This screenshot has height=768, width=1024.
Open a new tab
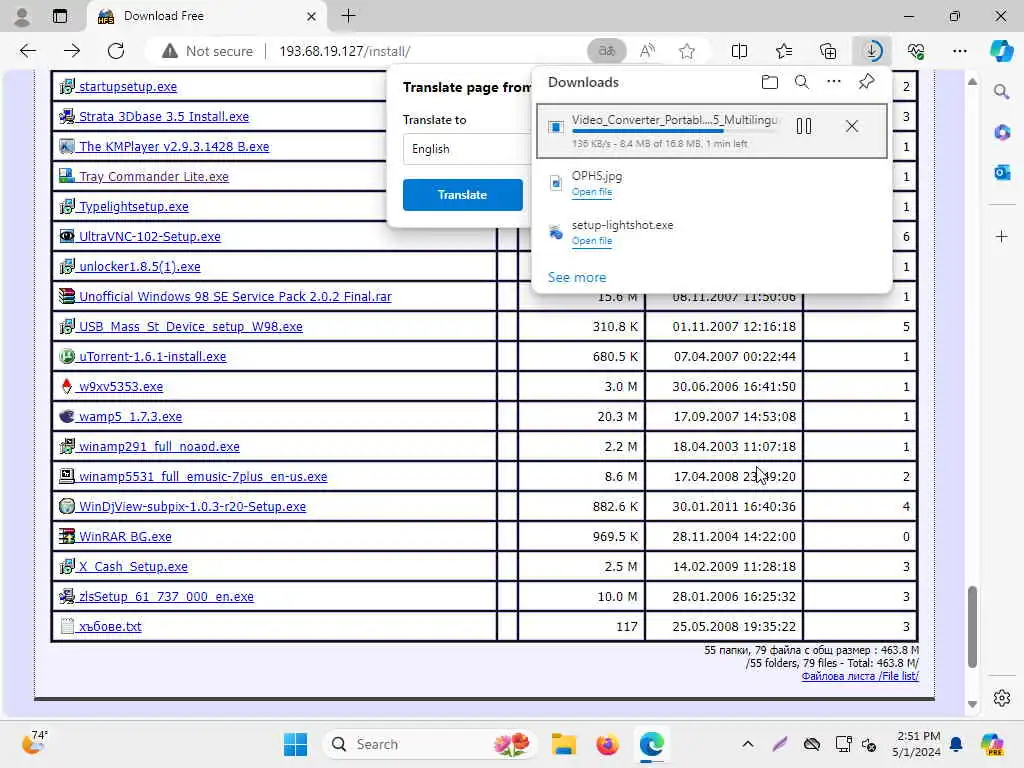(x=349, y=16)
